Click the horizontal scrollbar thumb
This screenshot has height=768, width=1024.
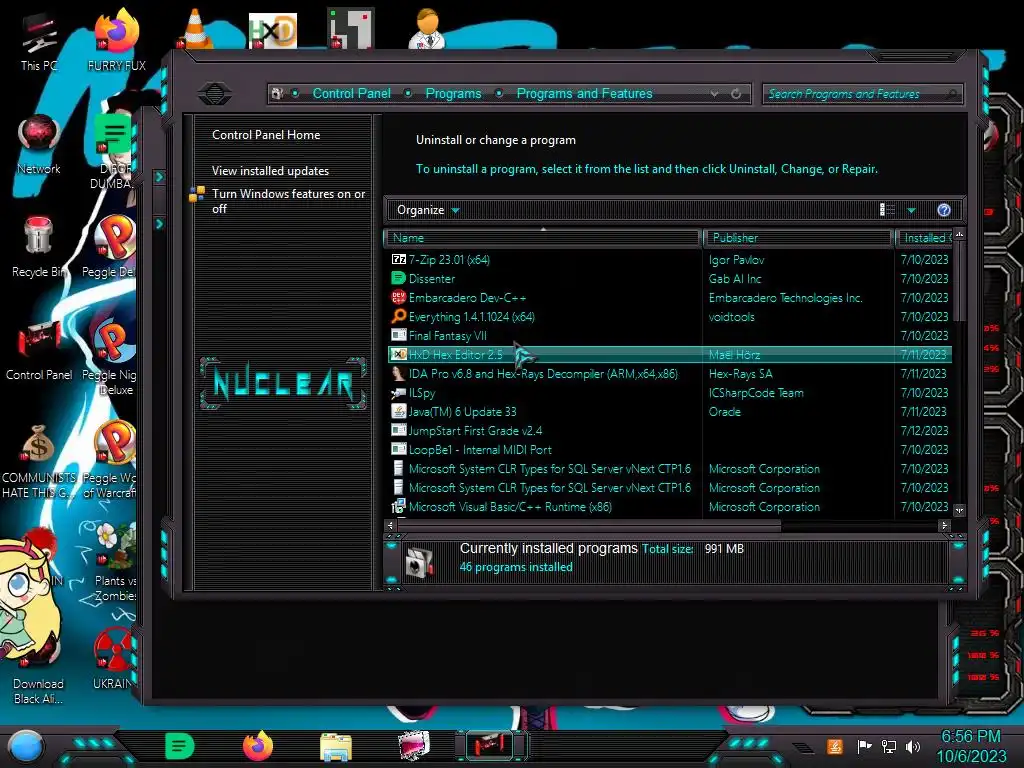[588, 525]
